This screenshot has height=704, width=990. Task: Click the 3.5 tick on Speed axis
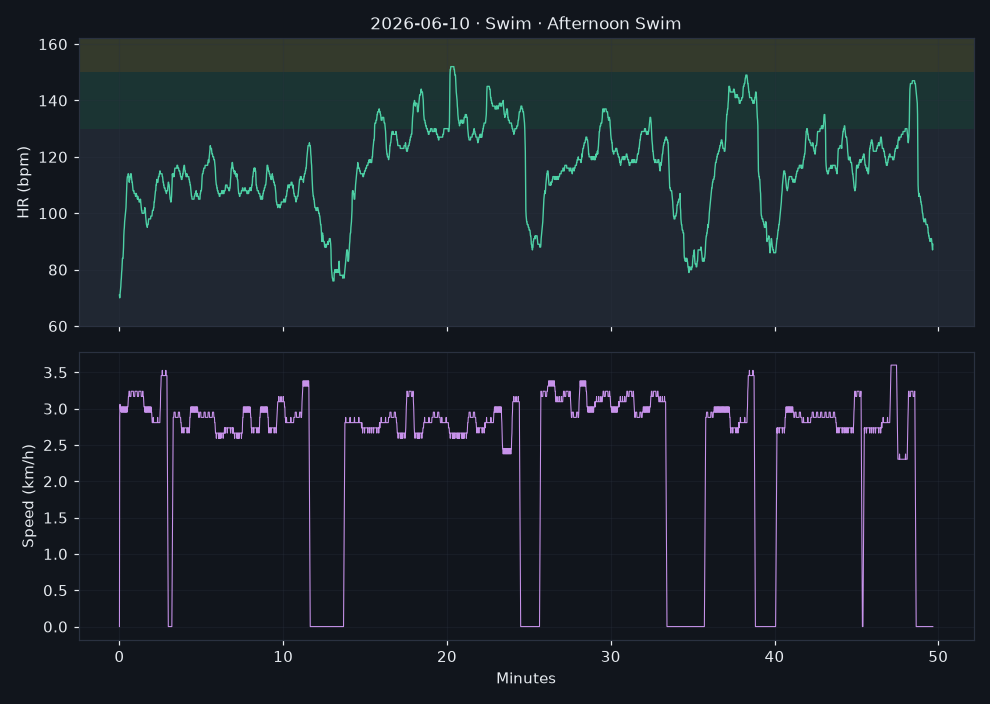56,373
